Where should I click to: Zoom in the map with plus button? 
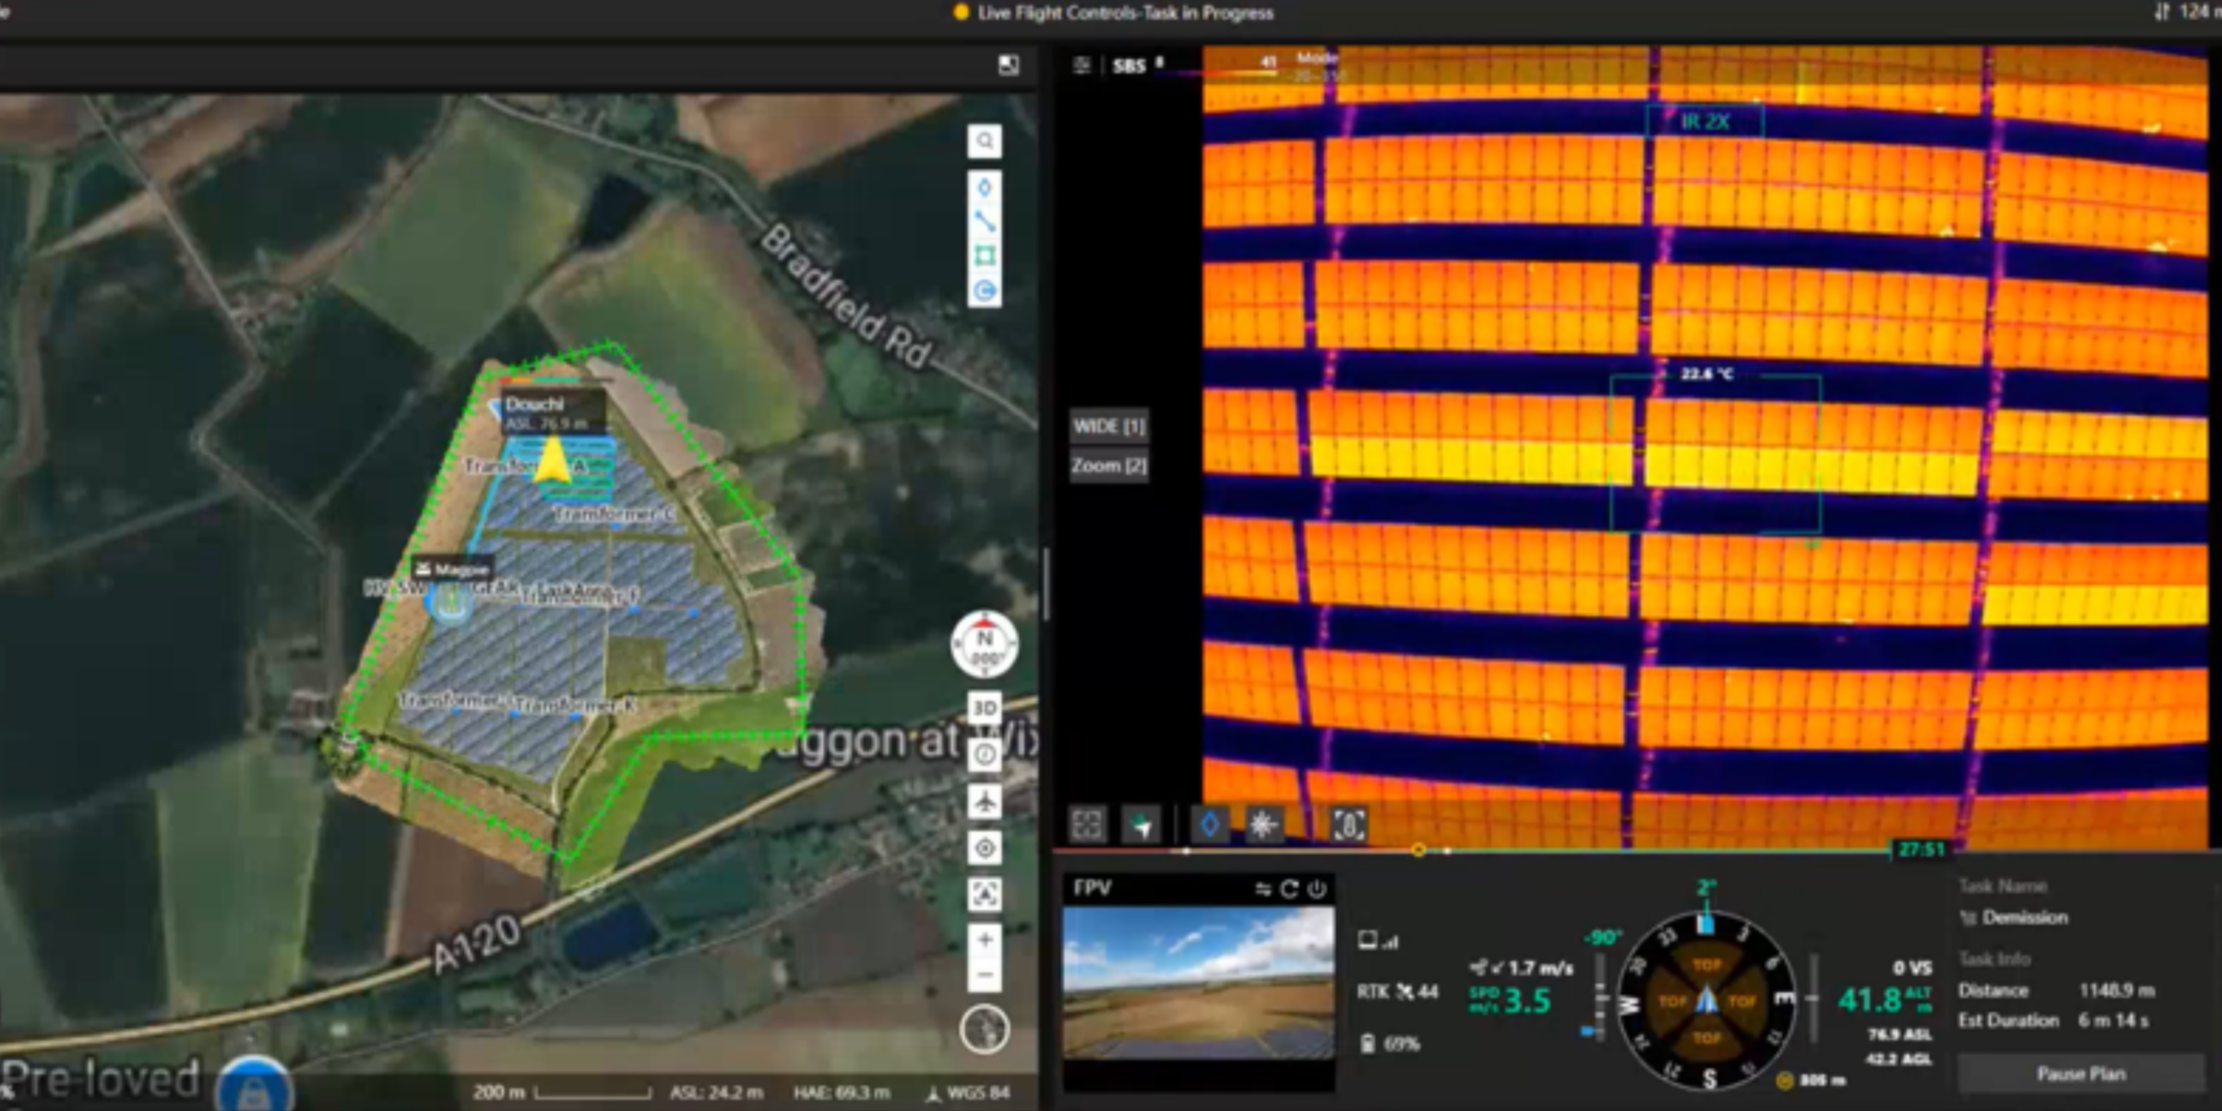click(x=985, y=939)
